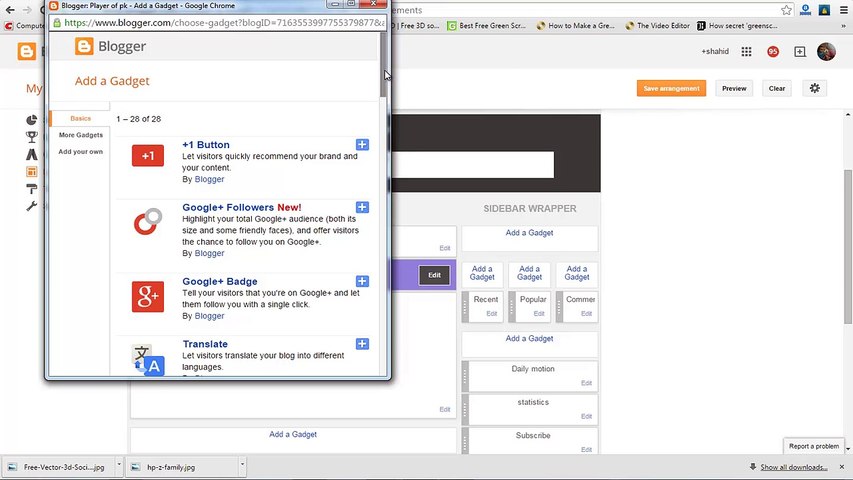Click the red g+ Badge thumbnail
The image size is (853, 480).
(x=147, y=297)
